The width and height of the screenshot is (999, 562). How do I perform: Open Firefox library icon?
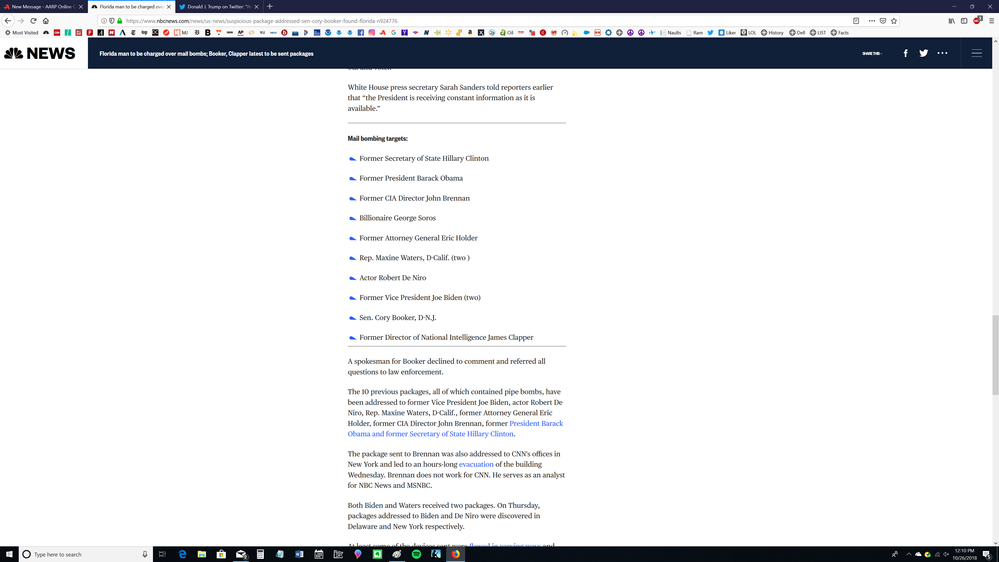(952, 21)
